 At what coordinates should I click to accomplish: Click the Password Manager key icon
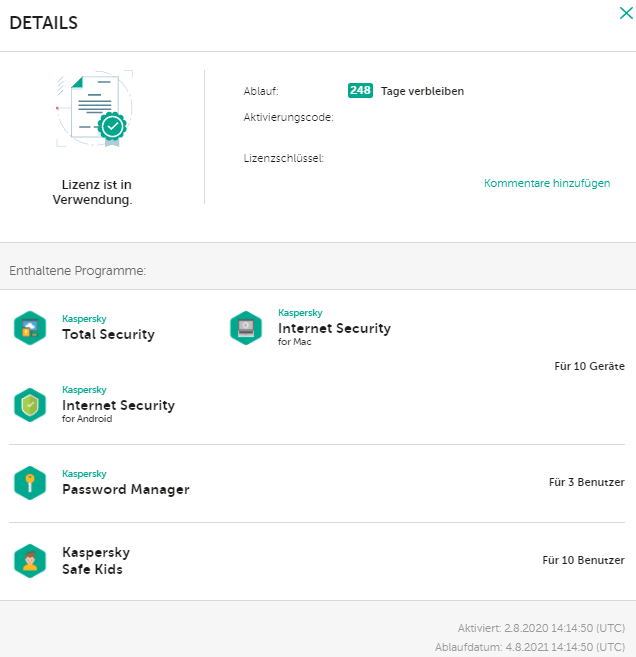(x=30, y=483)
